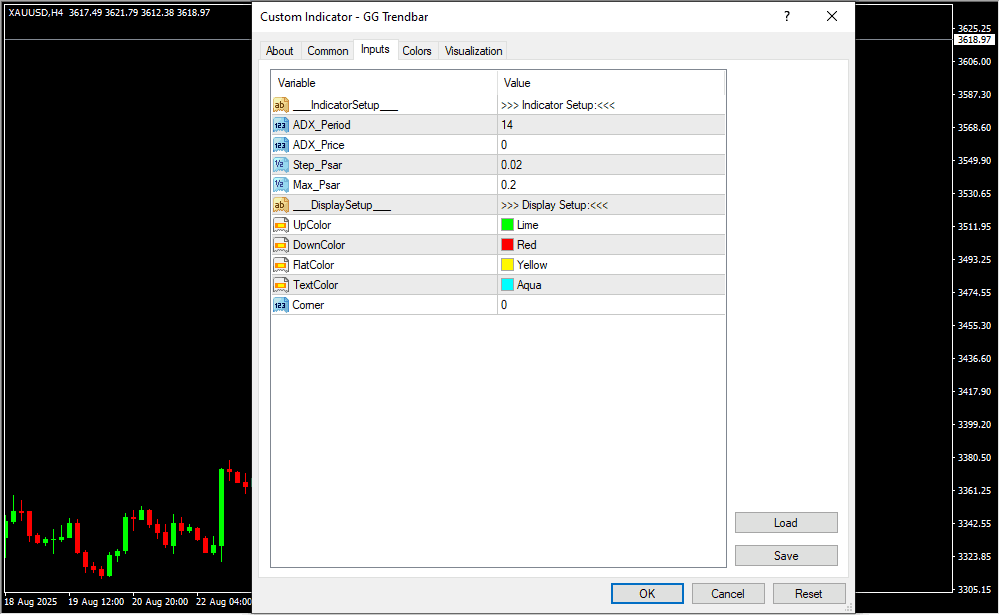Click the ADX_Period integer variable icon
Screen dimensions: 1000x615
(x=280, y=125)
